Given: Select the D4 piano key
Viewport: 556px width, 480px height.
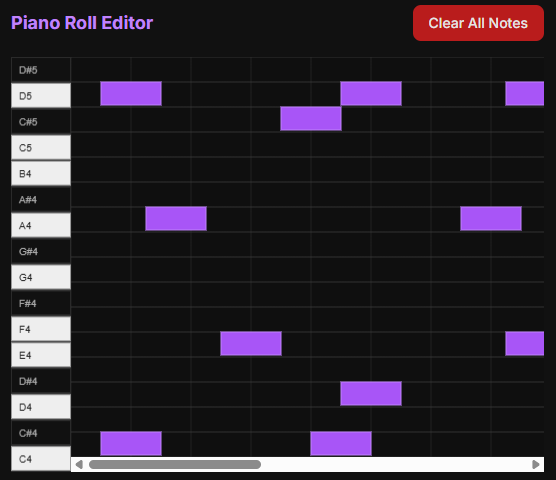Looking at the screenshot, I should click(41, 407).
